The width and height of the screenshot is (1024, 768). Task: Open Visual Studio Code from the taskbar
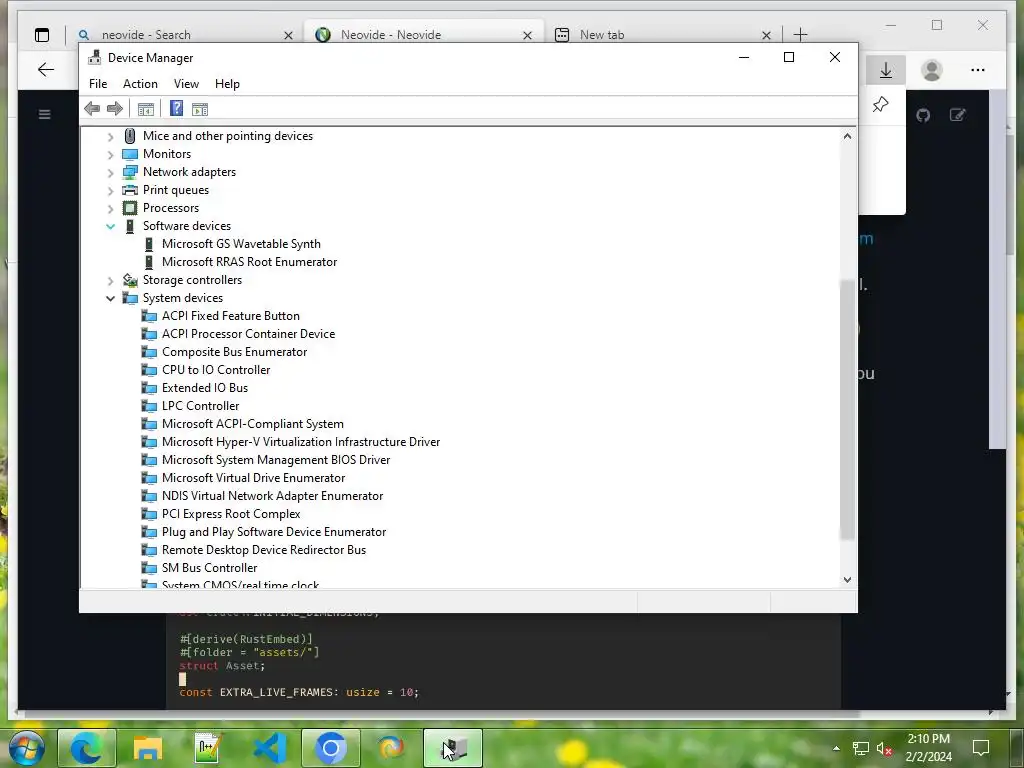click(270, 748)
